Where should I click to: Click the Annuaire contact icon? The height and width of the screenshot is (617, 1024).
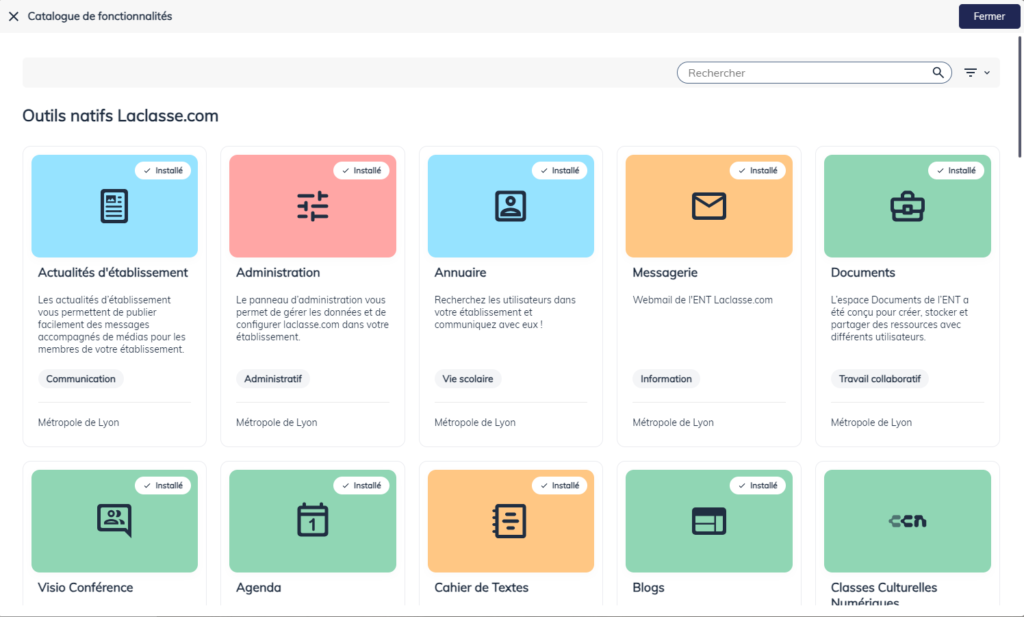pos(510,205)
